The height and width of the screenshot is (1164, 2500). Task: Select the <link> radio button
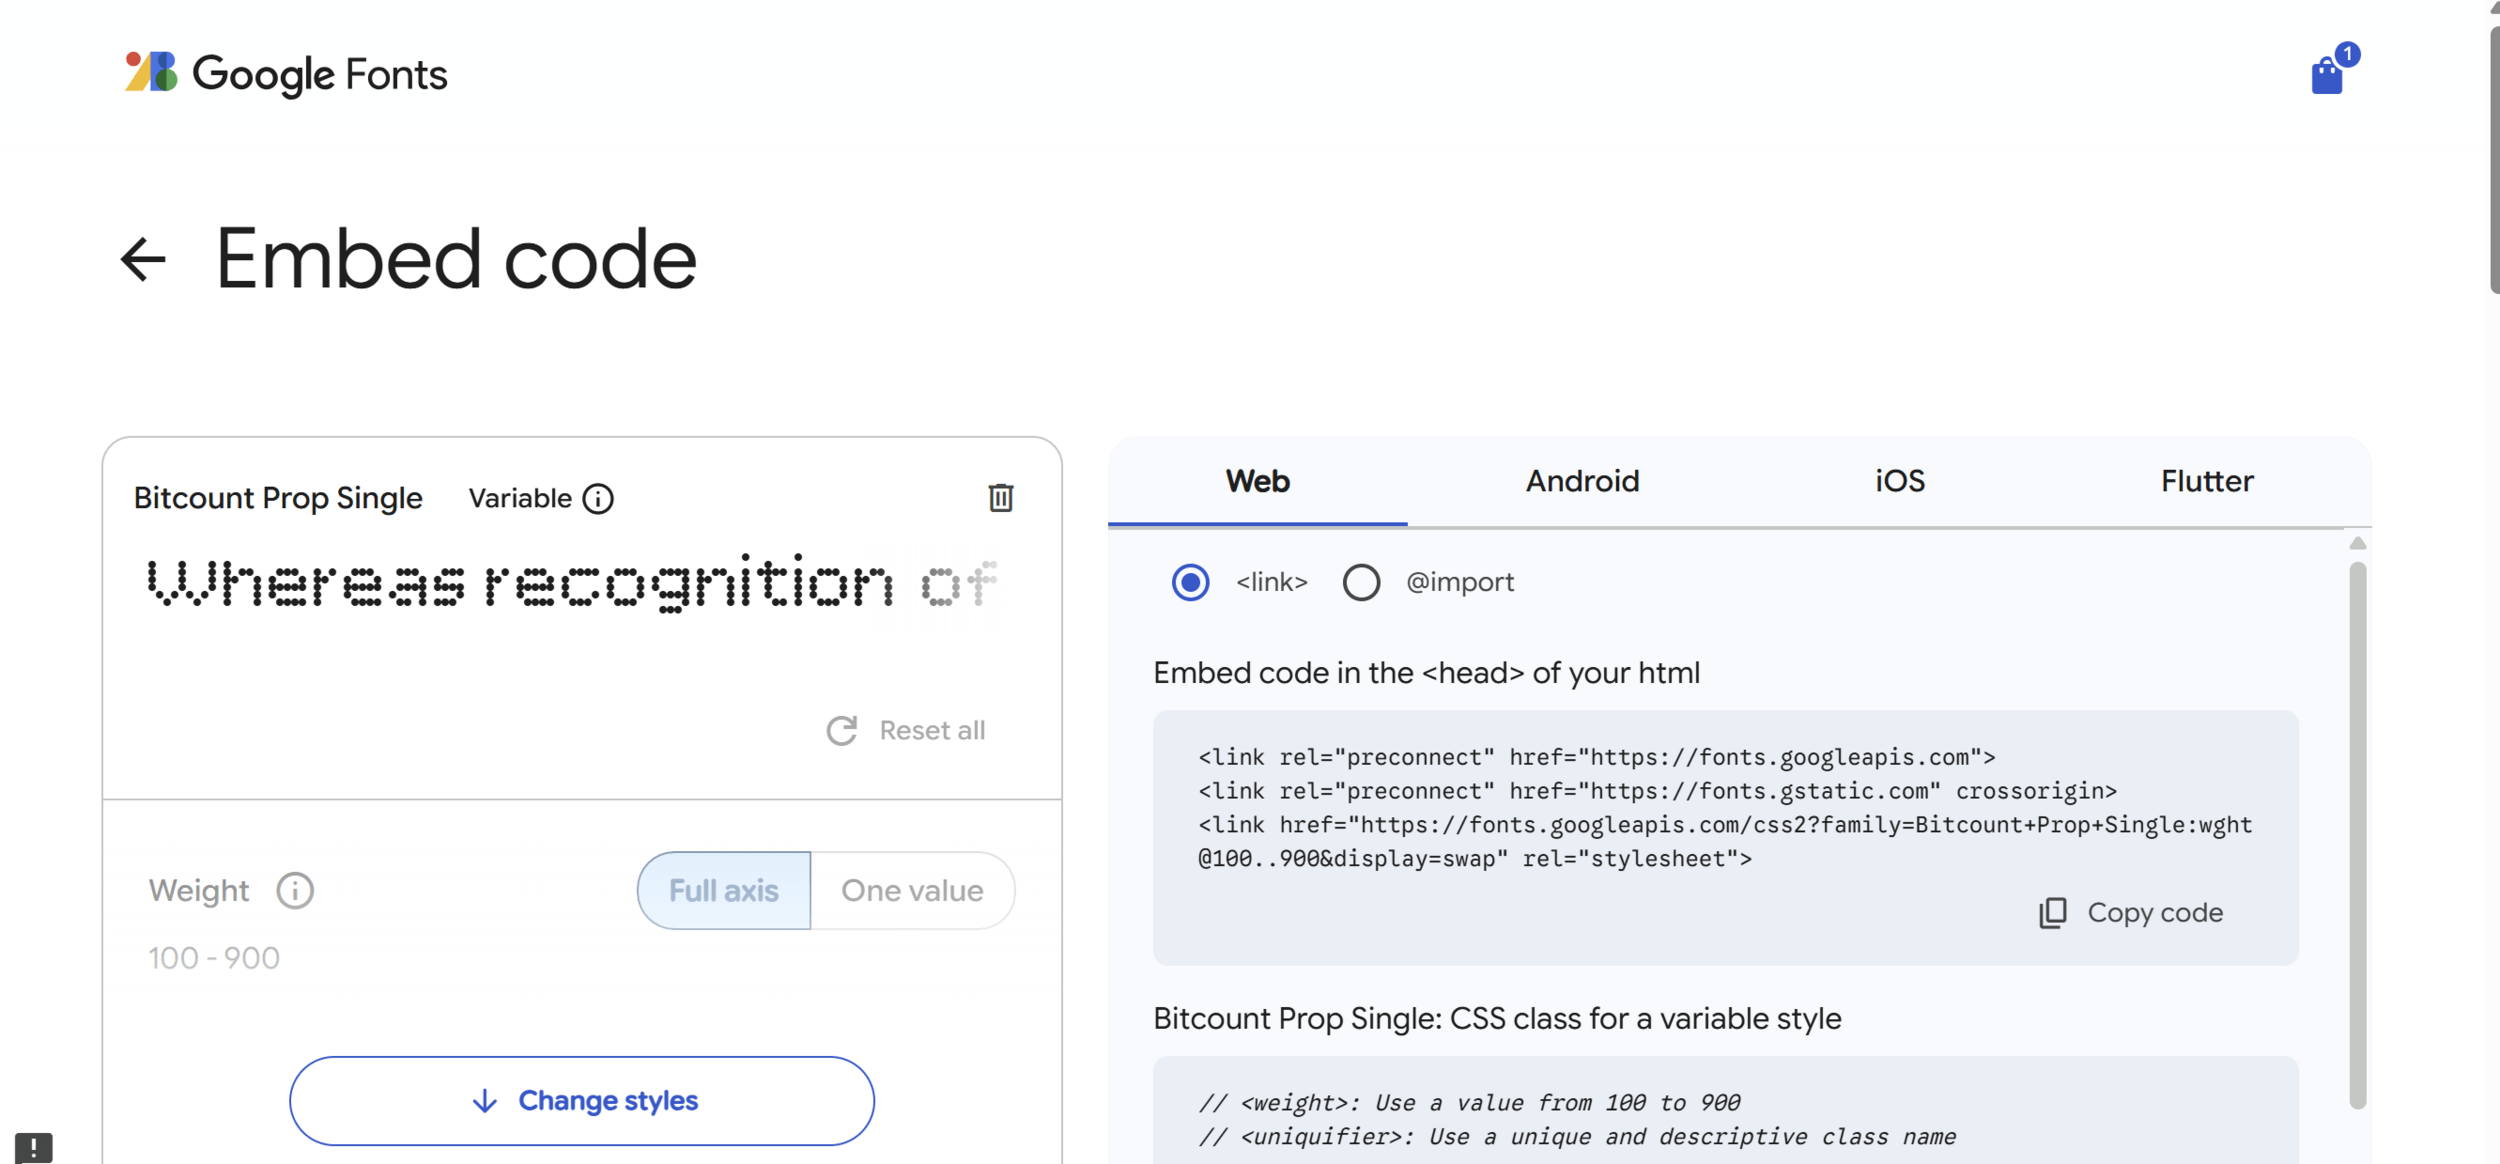[x=1190, y=582]
